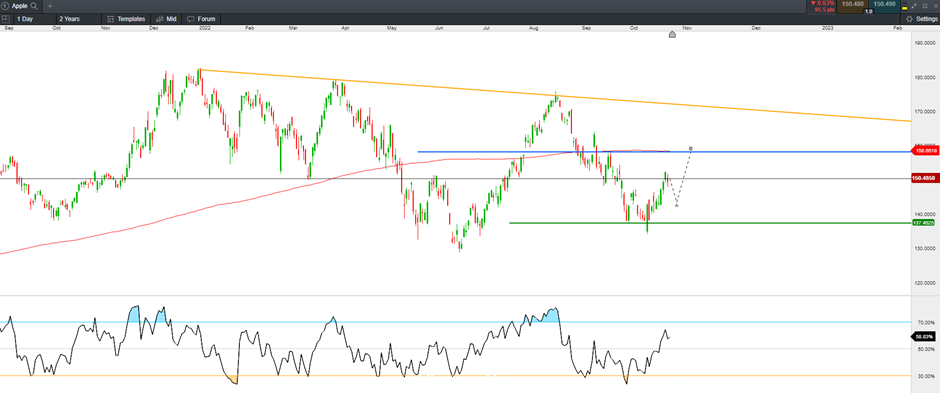The width and height of the screenshot is (940, 393).
Task: Click the buy price 150.490
Action: tap(885, 5)
